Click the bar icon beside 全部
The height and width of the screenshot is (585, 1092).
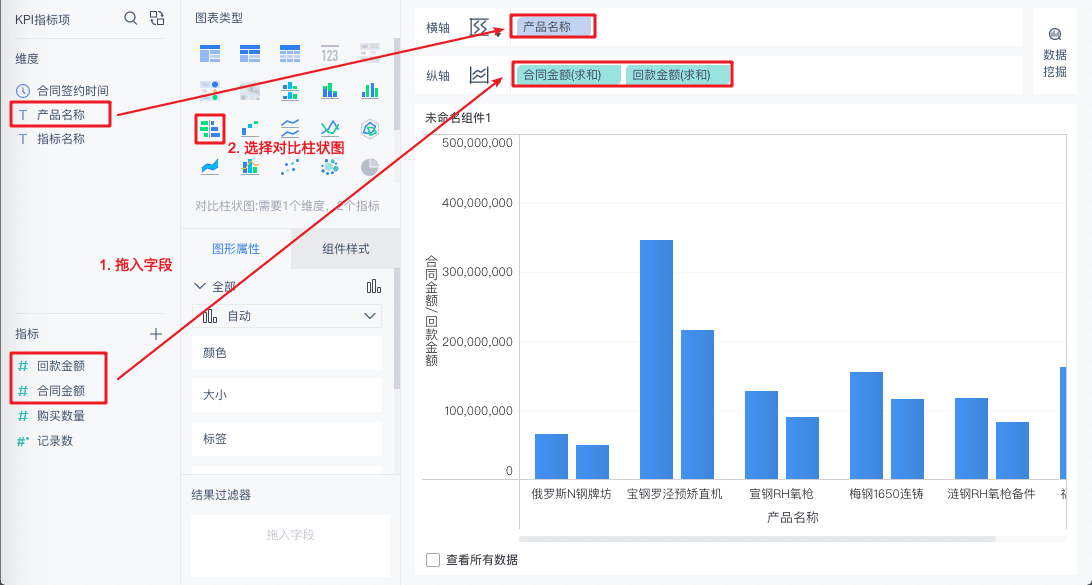tap(374, 286)
